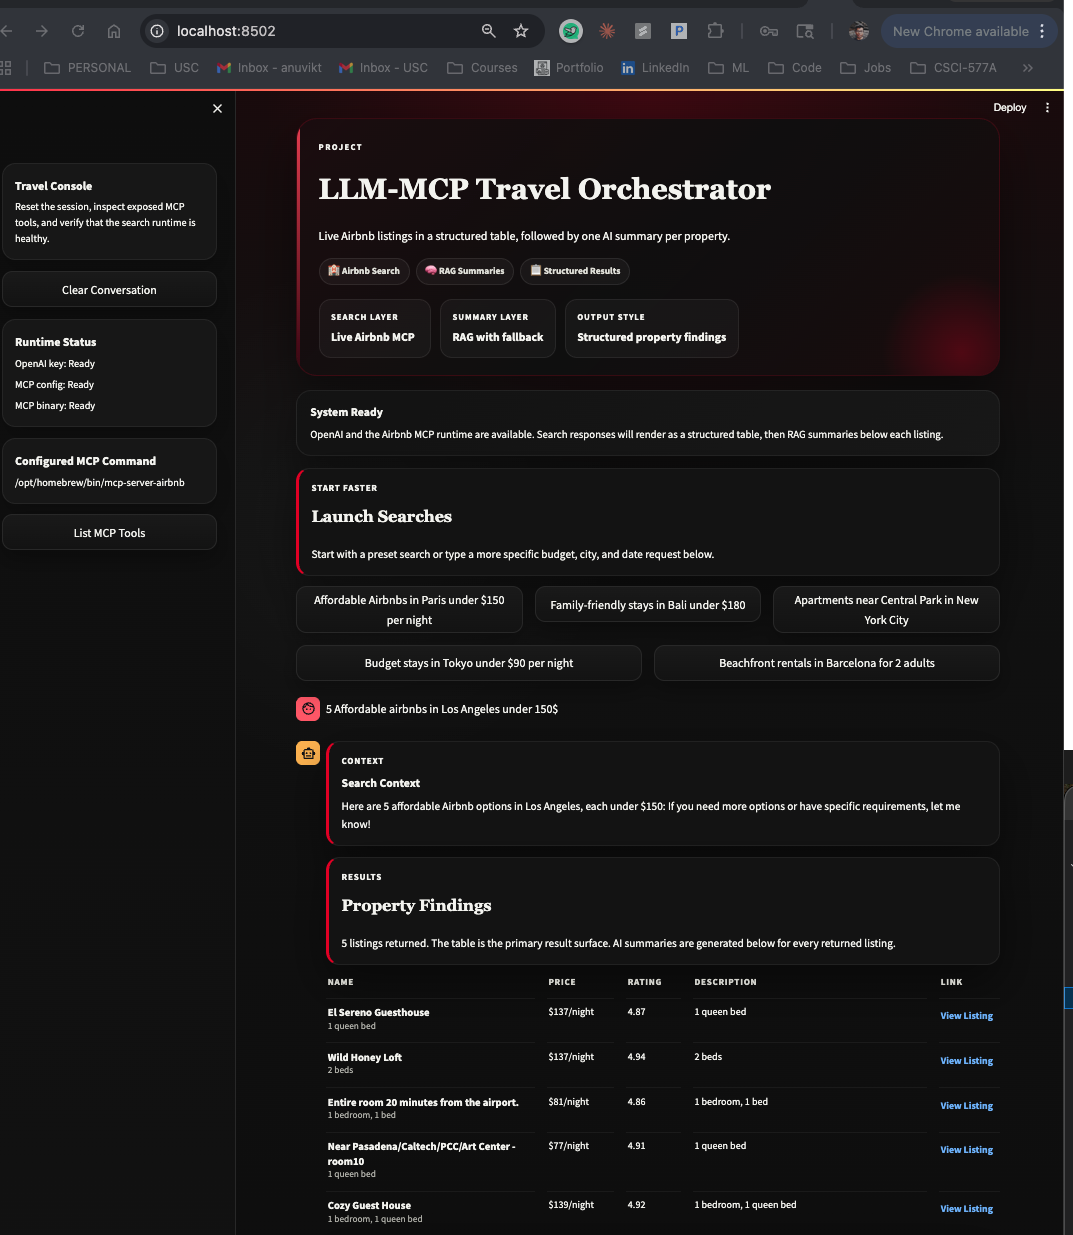
Task: Open Inbox - USC Gmail bookmark
Action: tap(383, 68)
